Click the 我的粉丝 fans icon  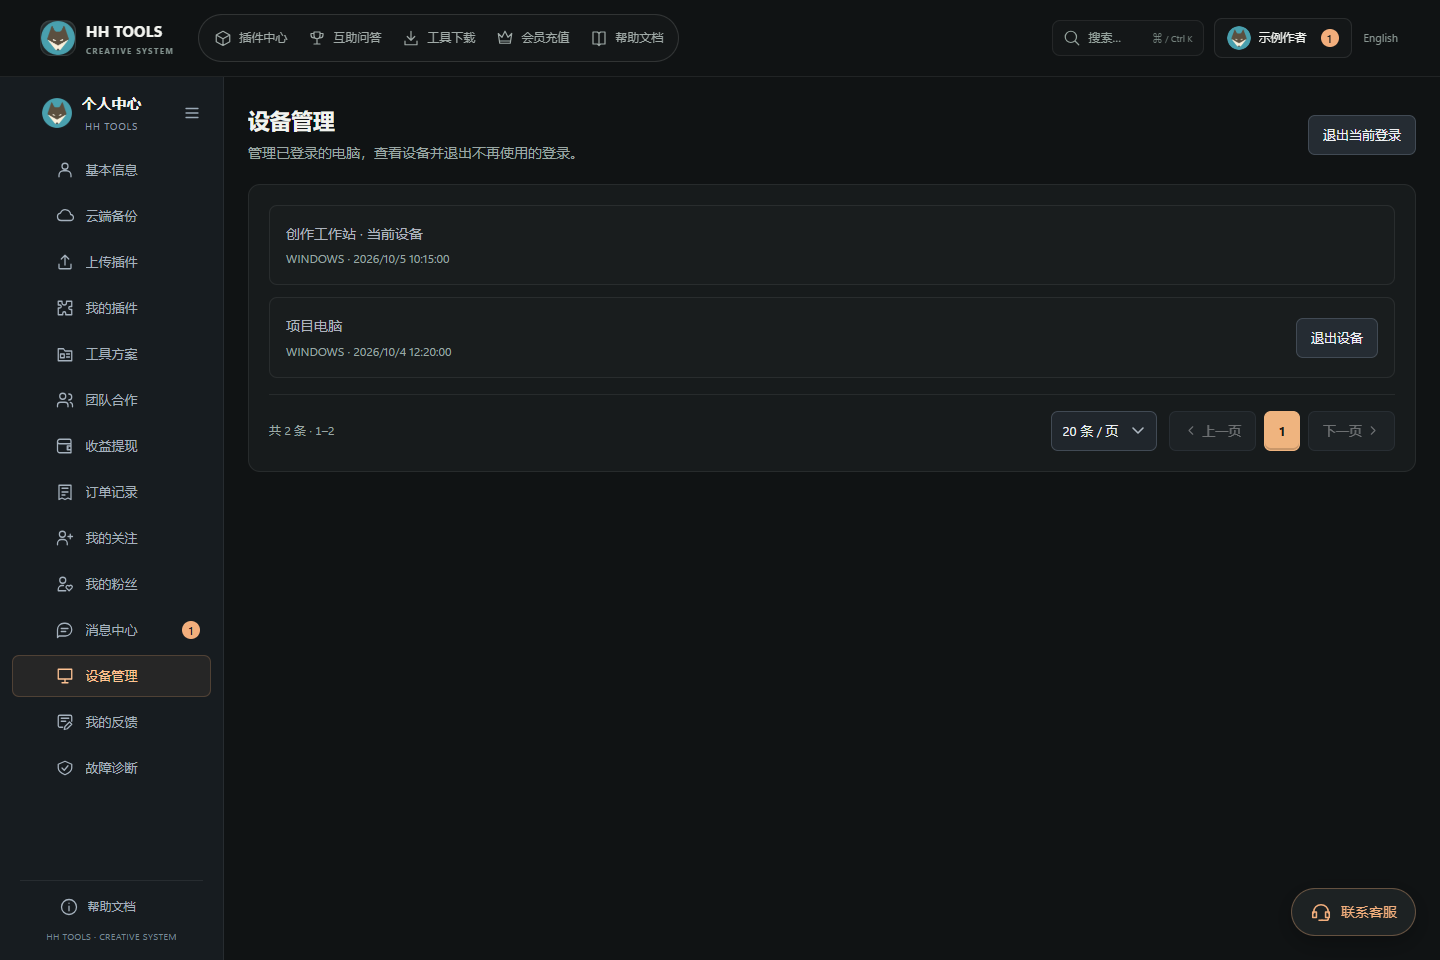coord(65,584)
